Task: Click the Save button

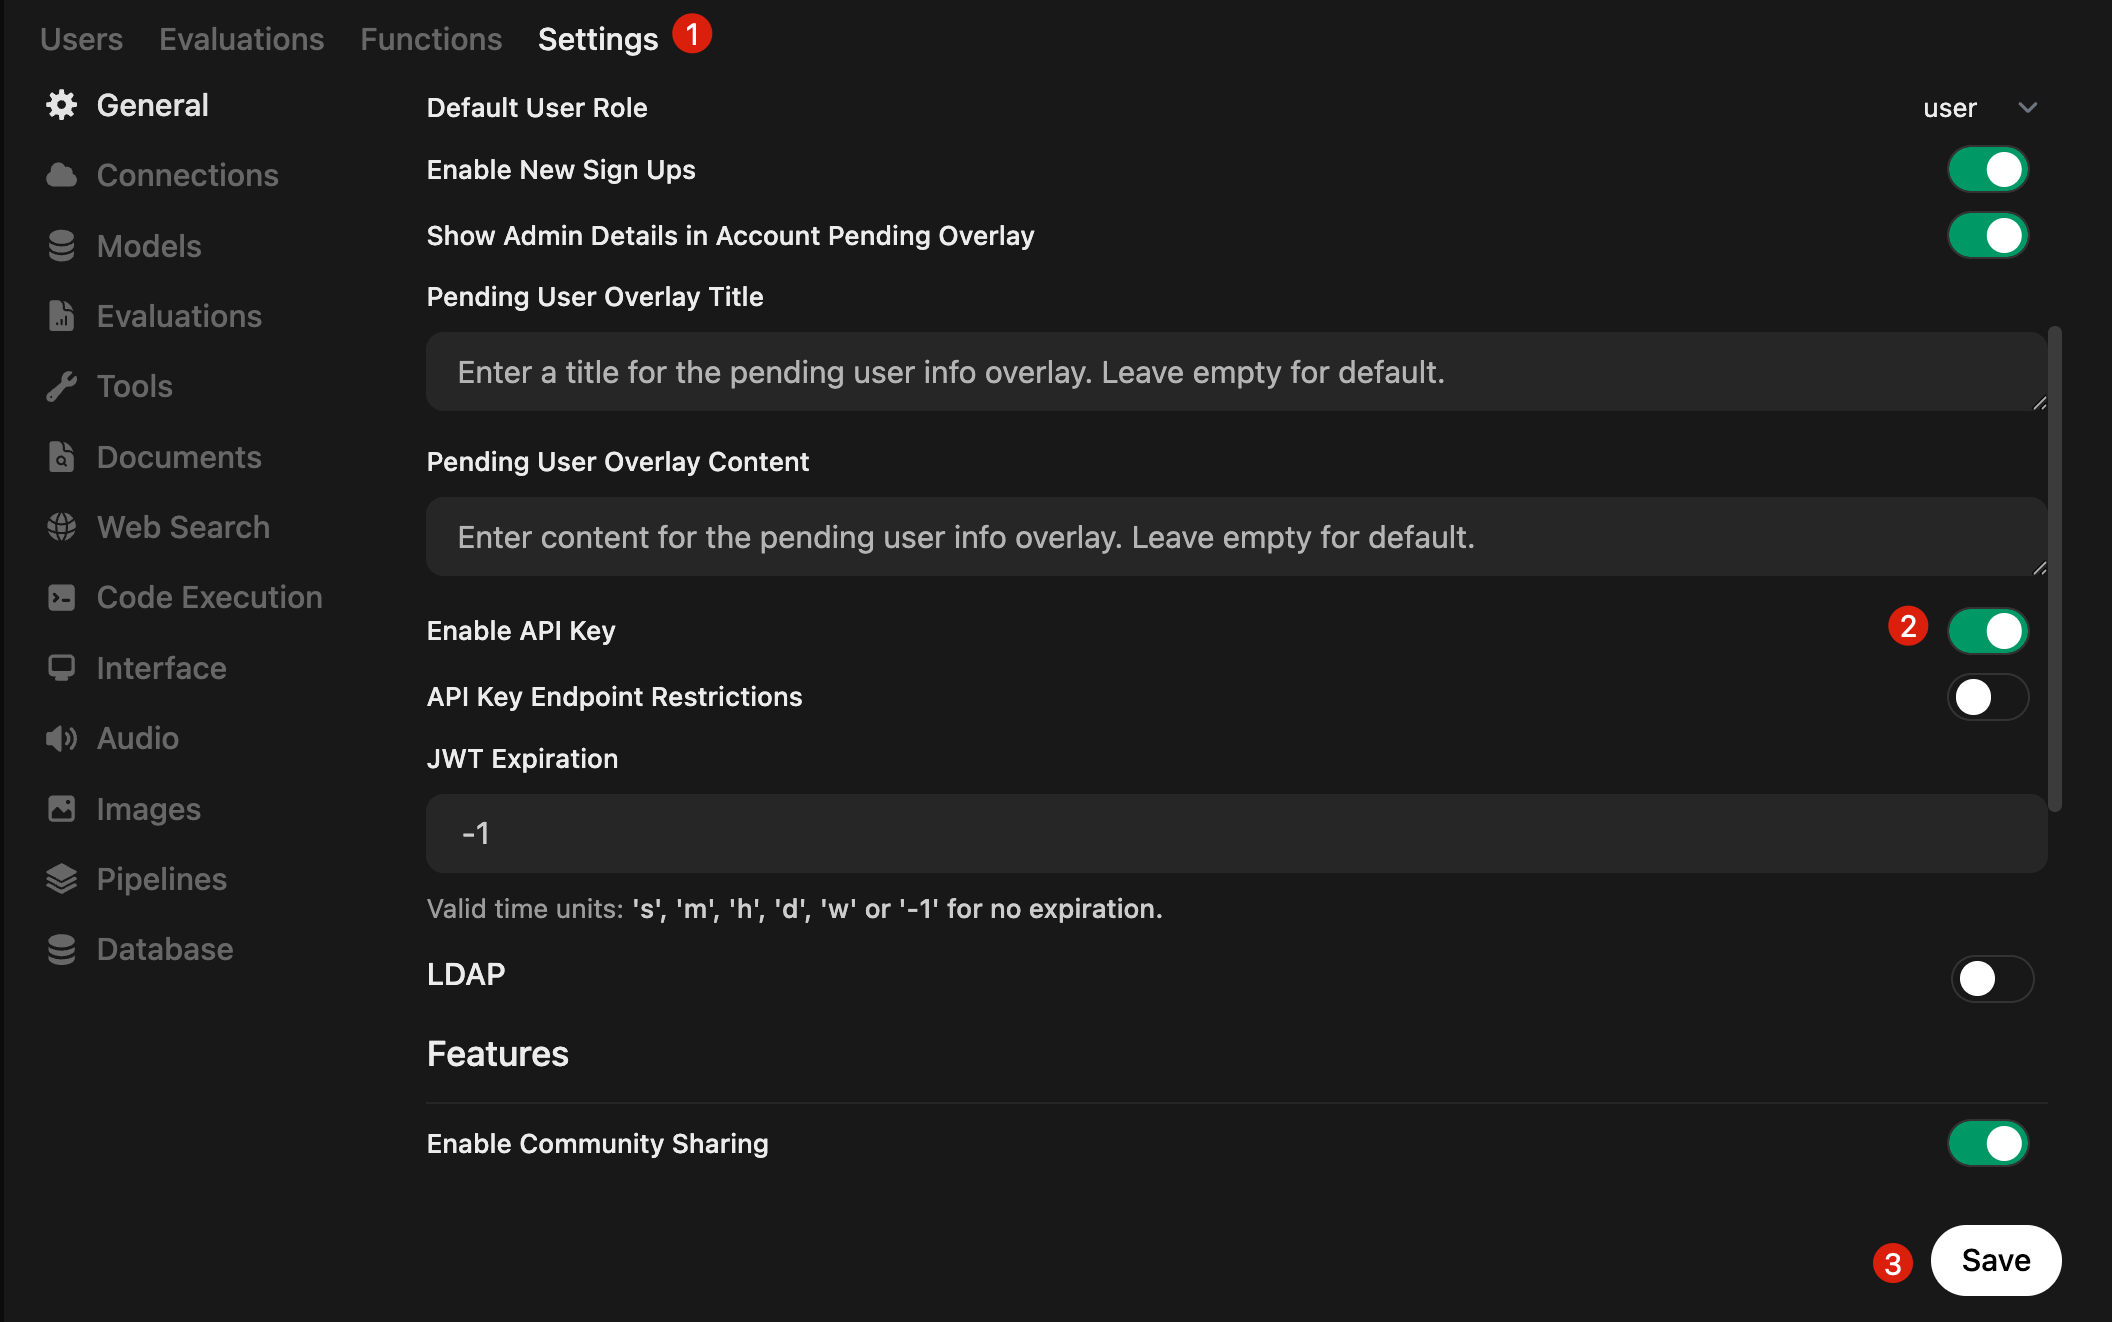Action: 1996,1260
